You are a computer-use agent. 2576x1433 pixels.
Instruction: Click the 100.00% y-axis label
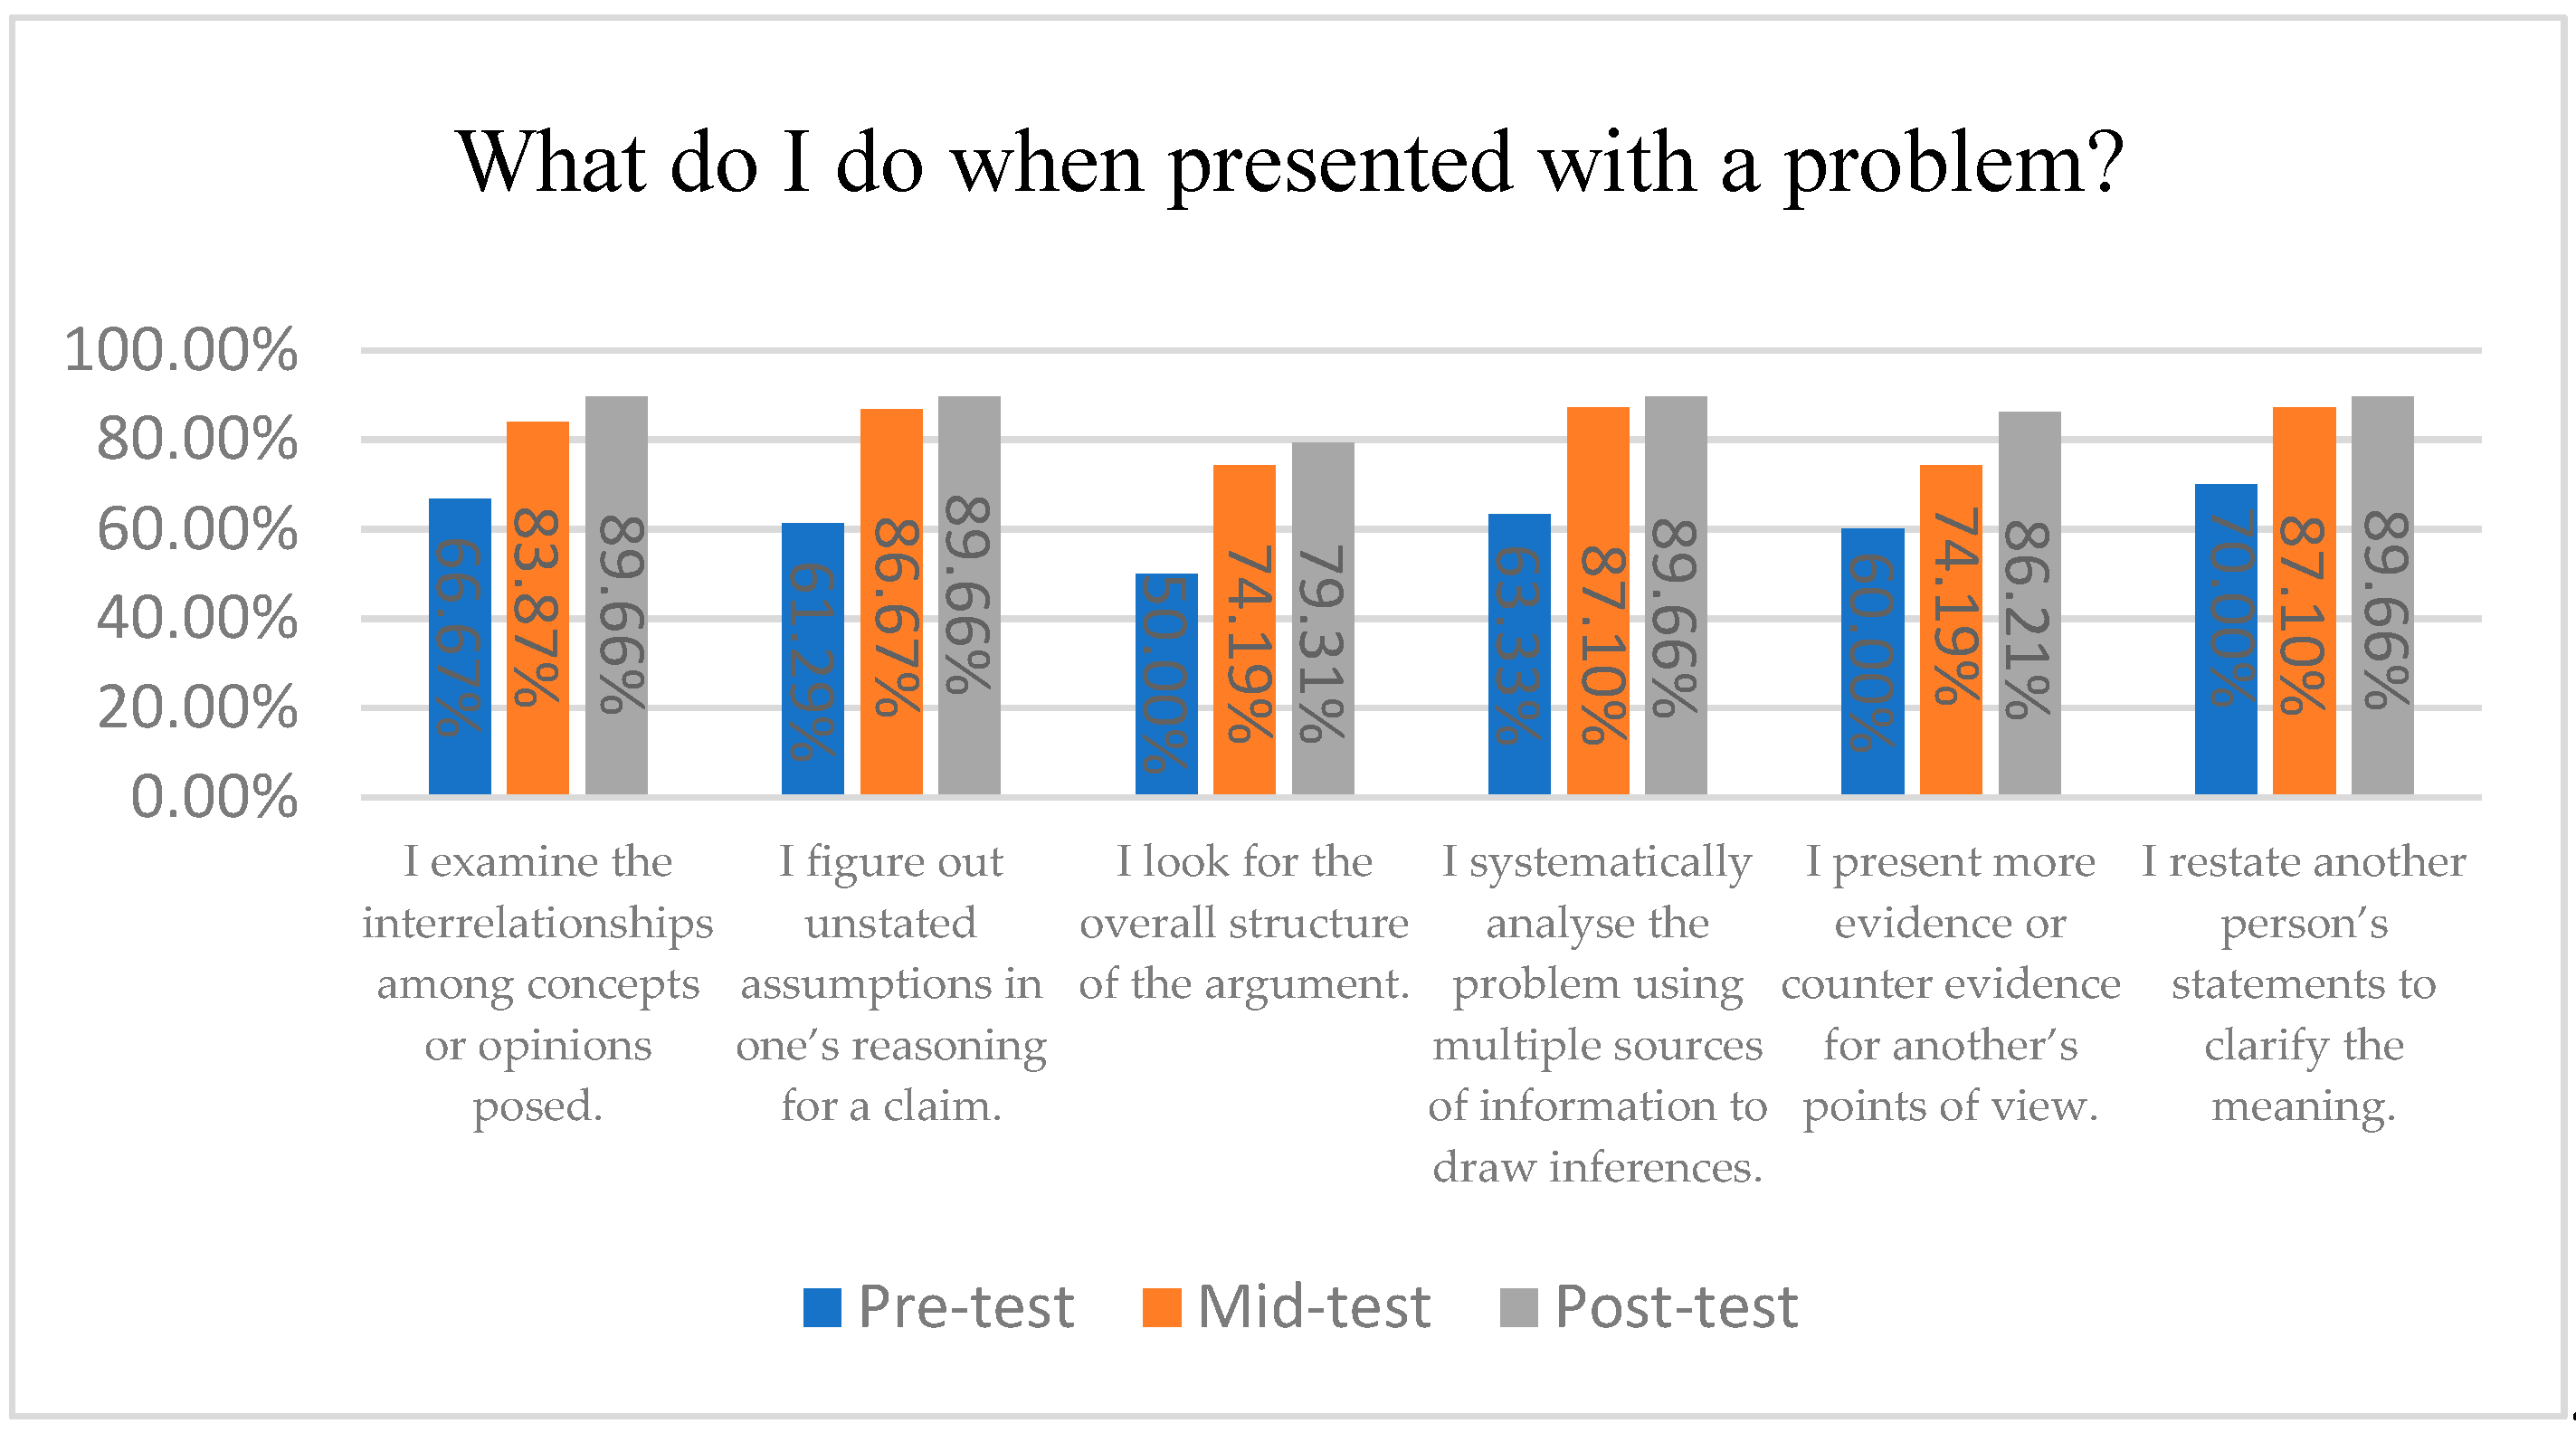[x=181, y=350]
